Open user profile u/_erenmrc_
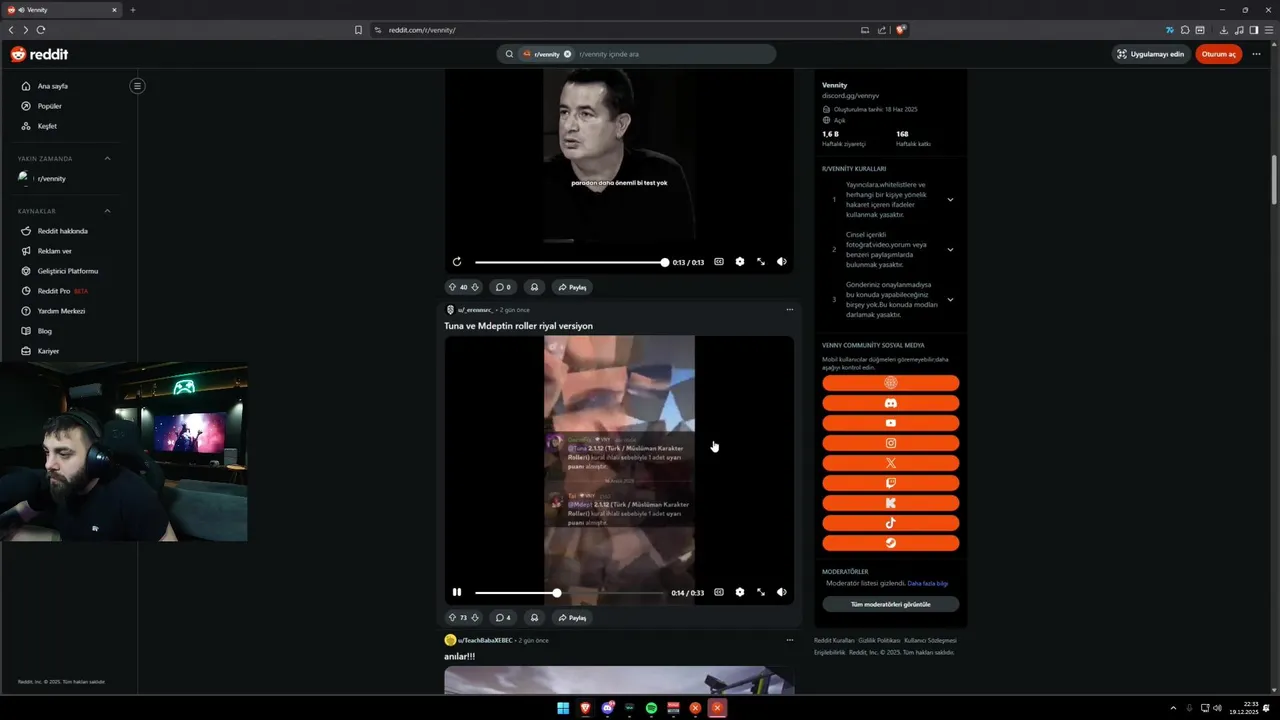The width and height of the screenshot is (1280, 720). pyautogui.click(x=475, y=310)
